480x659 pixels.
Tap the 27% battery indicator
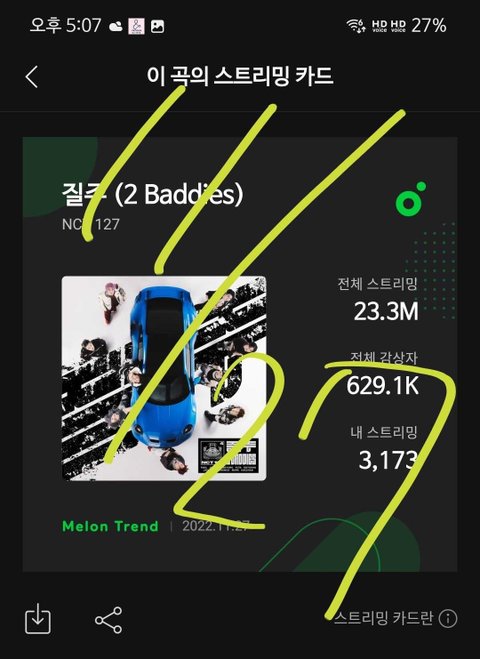(x=429, y=26)
